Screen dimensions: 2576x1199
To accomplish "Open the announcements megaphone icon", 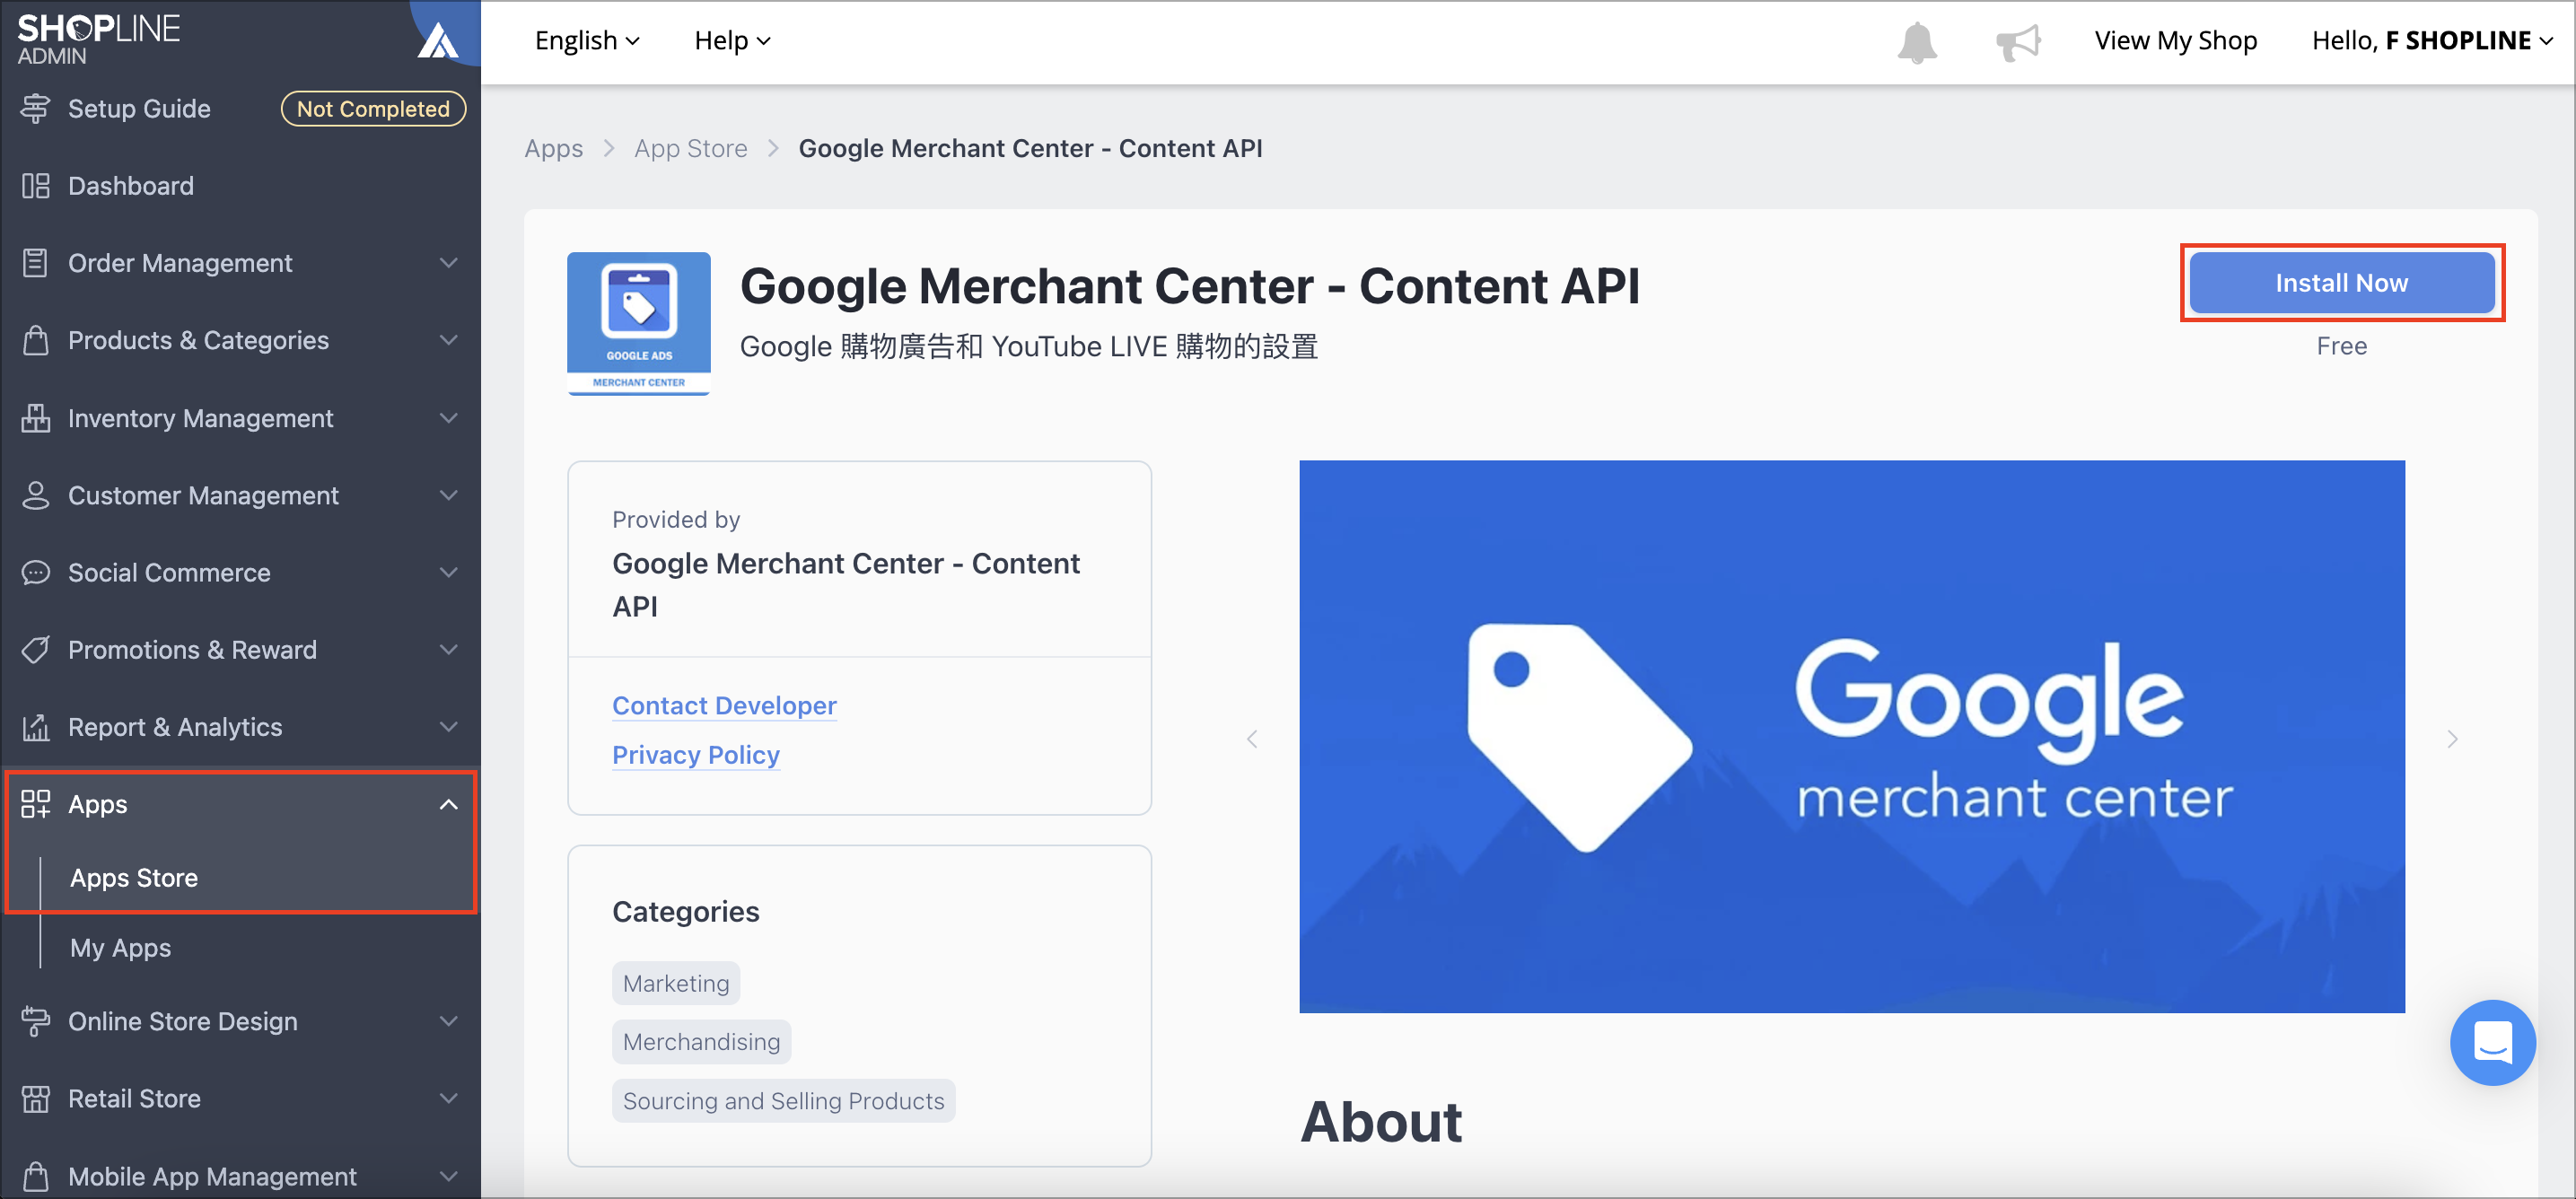I will (2018, 41).
